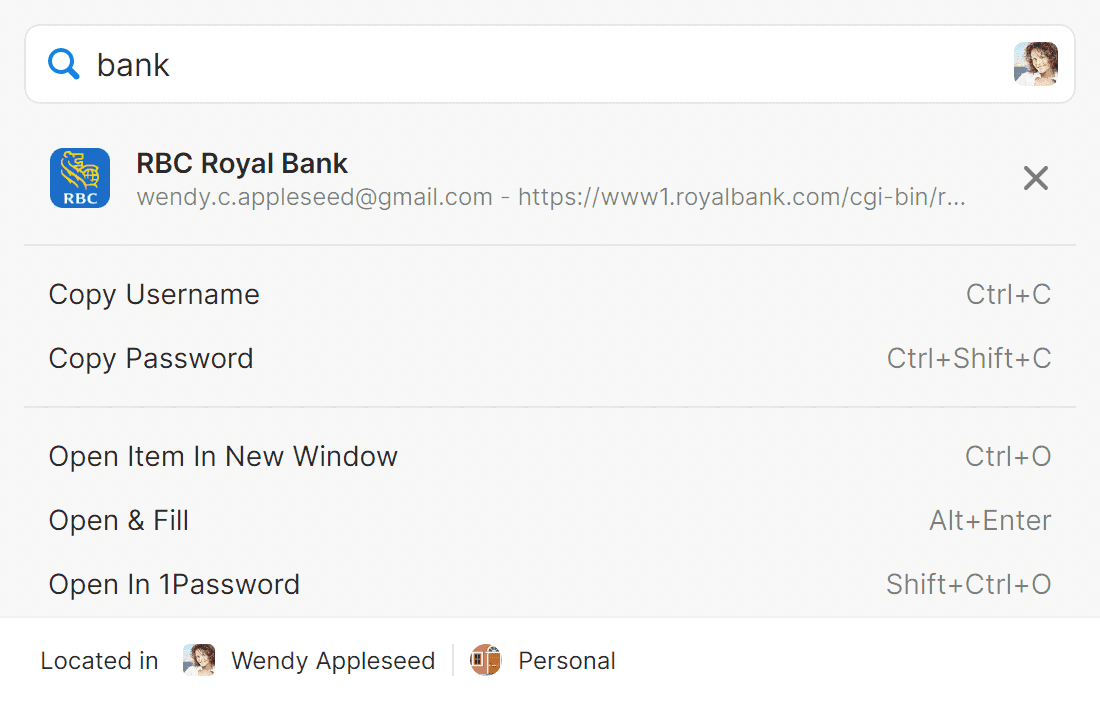Click the Wendy Appleseed avatar in the footer
1100x704 pixels.
[199, 660]
